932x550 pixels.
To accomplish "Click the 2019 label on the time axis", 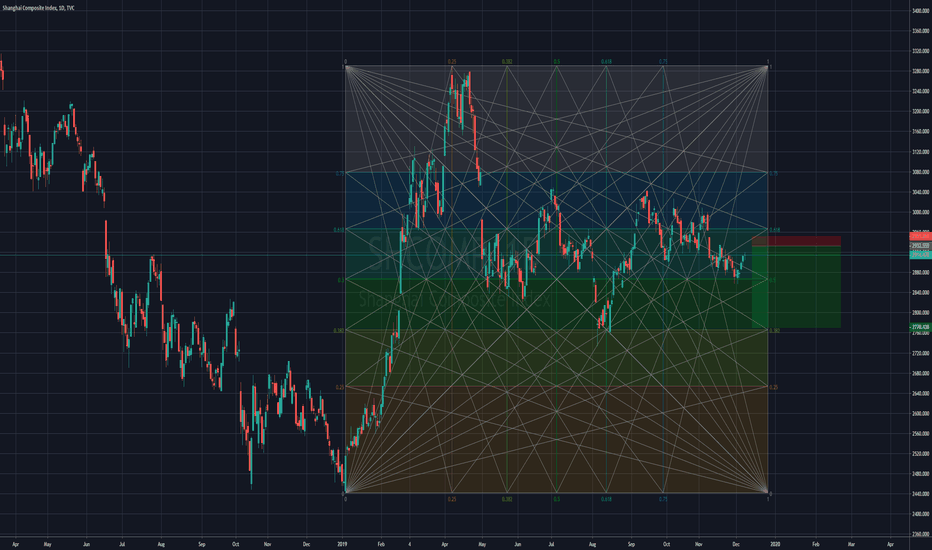I will tap(342, 544).
